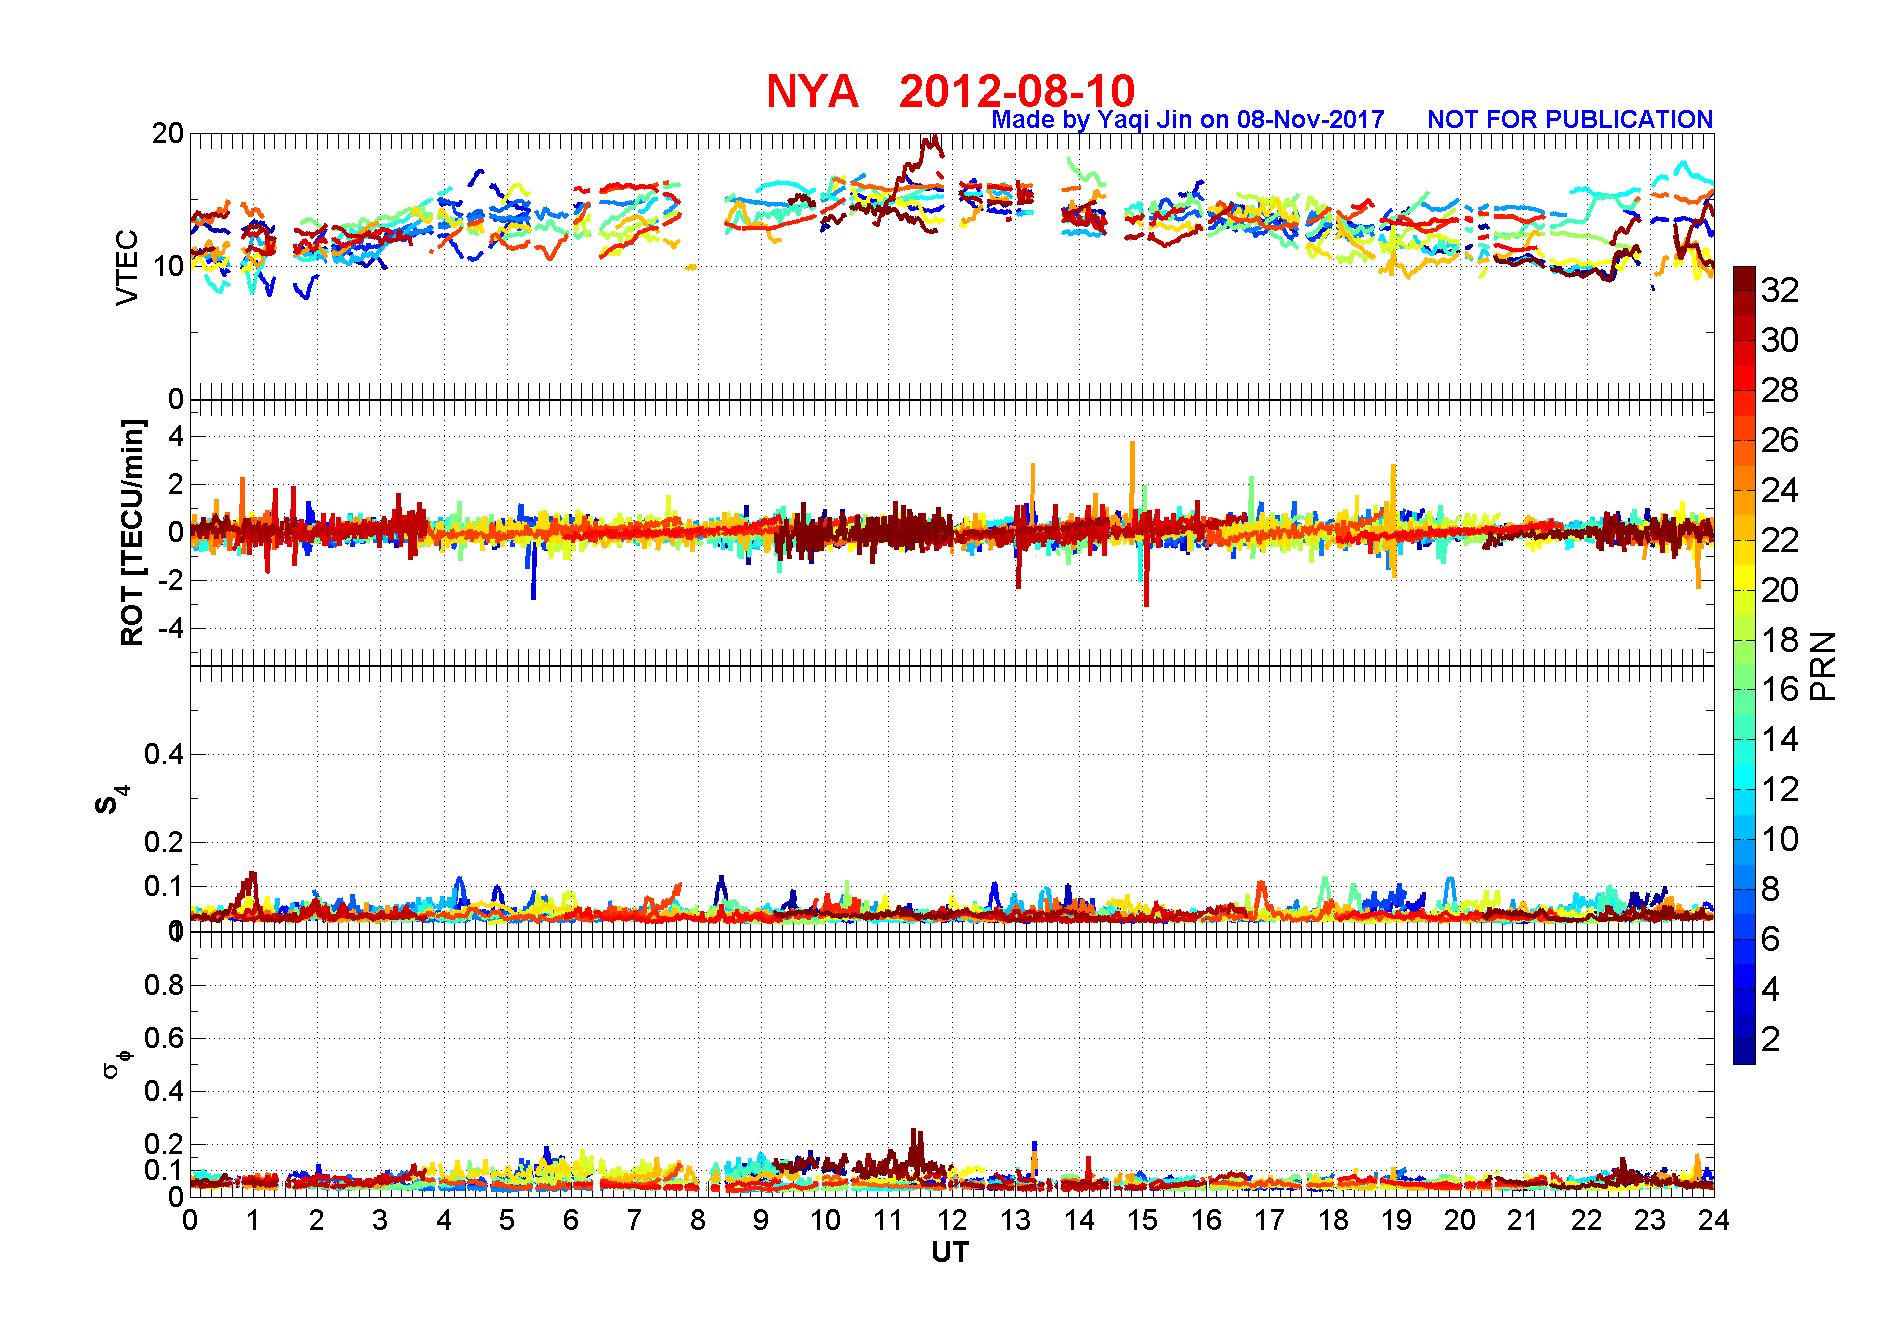Click the plot title 'NYA 2012-08-10'
Screen dimensions: 1904x1330
point(950,91)
